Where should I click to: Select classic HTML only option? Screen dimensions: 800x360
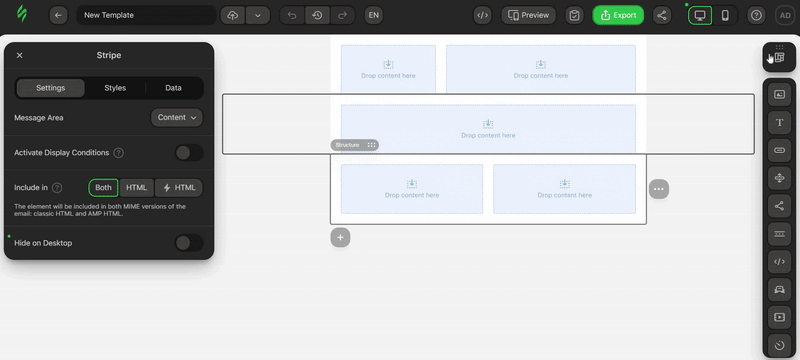click(136, 188)
